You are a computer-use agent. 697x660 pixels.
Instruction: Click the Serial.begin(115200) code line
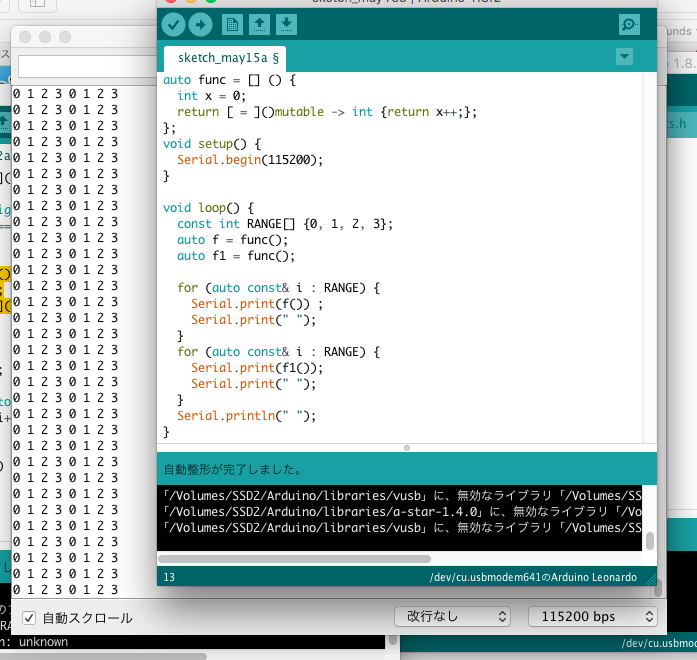(x=250, y=160)
